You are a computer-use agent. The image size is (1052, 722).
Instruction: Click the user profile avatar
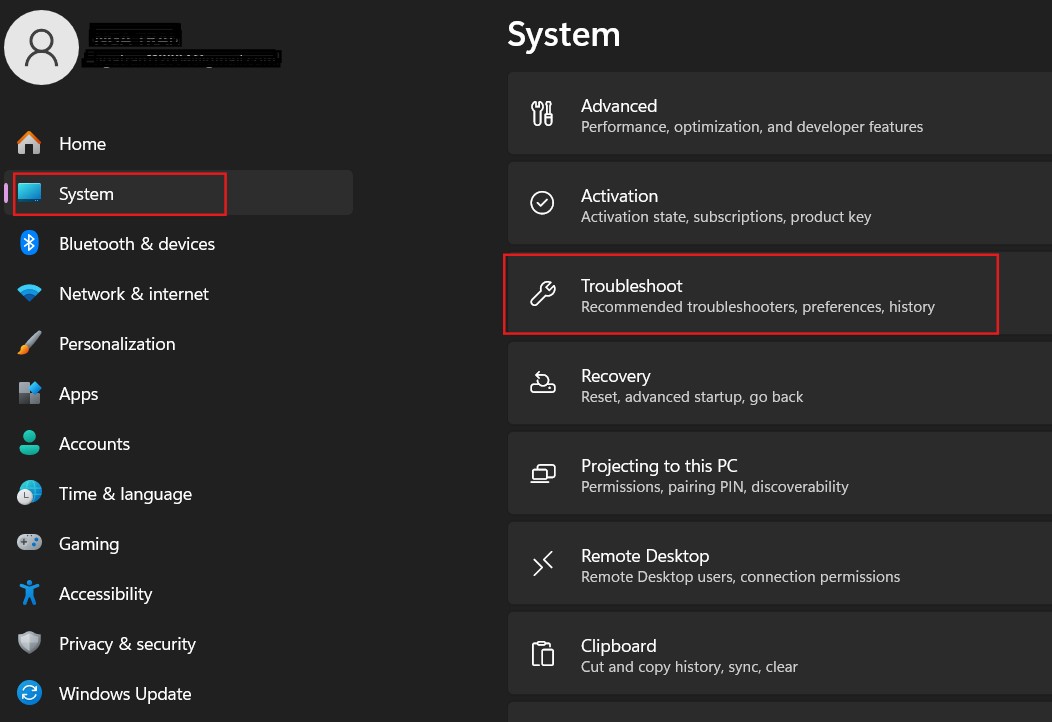pyautogui.click(x=42, y=48)
